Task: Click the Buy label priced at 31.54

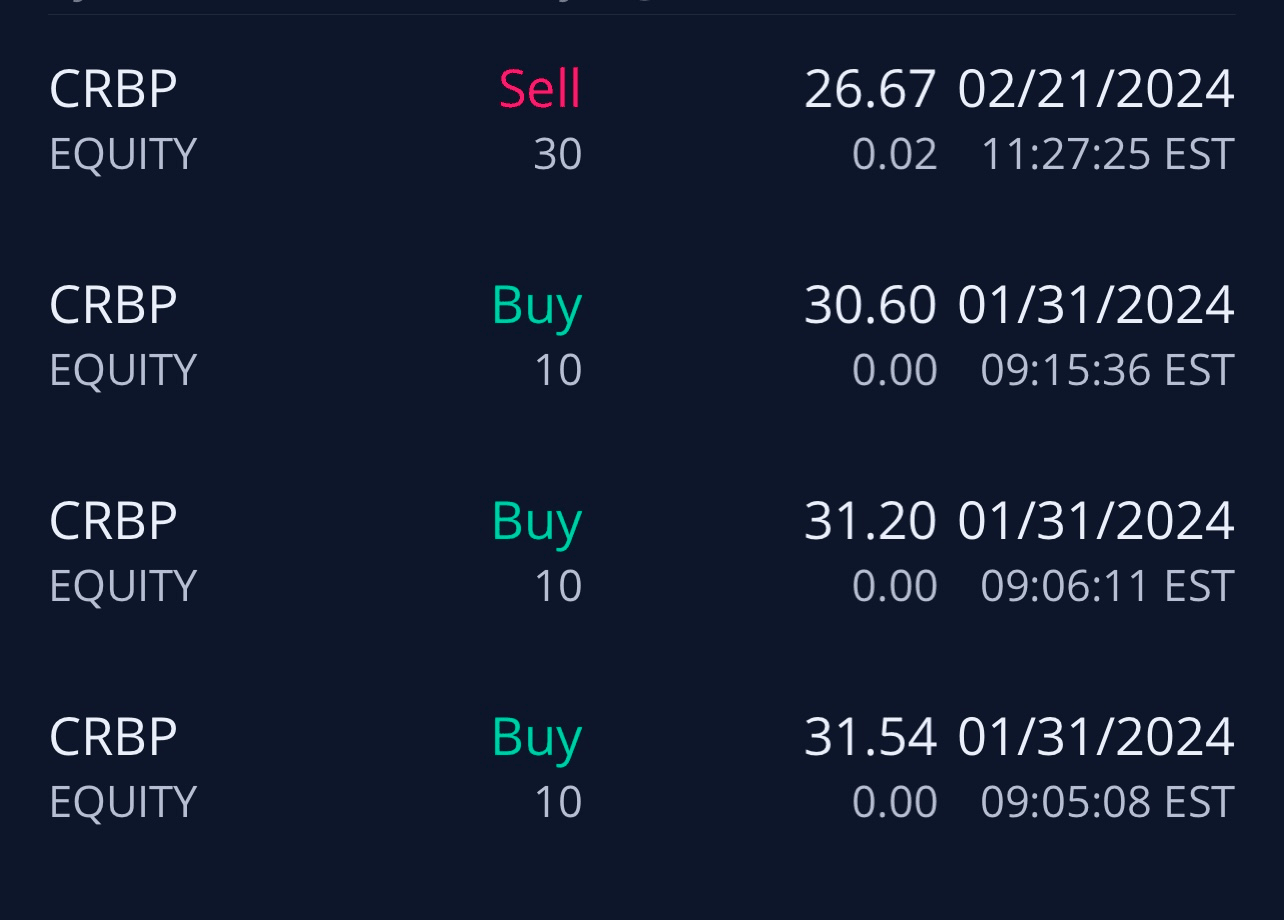Action: point(537,737)
